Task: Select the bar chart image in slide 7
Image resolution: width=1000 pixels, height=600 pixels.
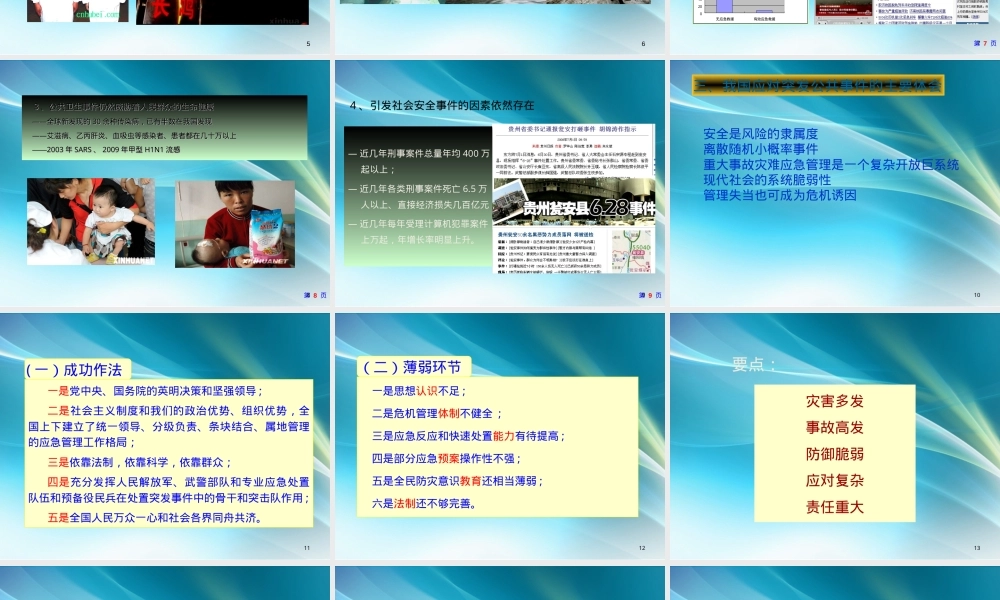Action: tap(750, 11)
